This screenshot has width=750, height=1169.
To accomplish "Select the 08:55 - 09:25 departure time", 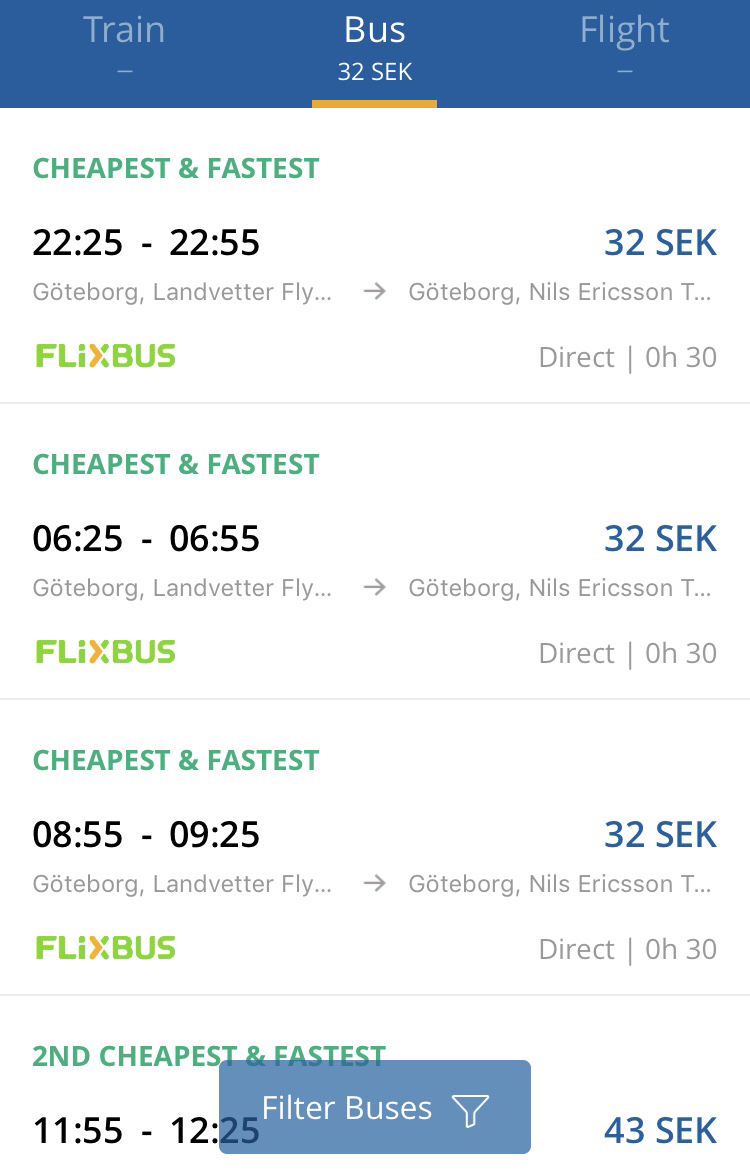I will click(146, 834).
